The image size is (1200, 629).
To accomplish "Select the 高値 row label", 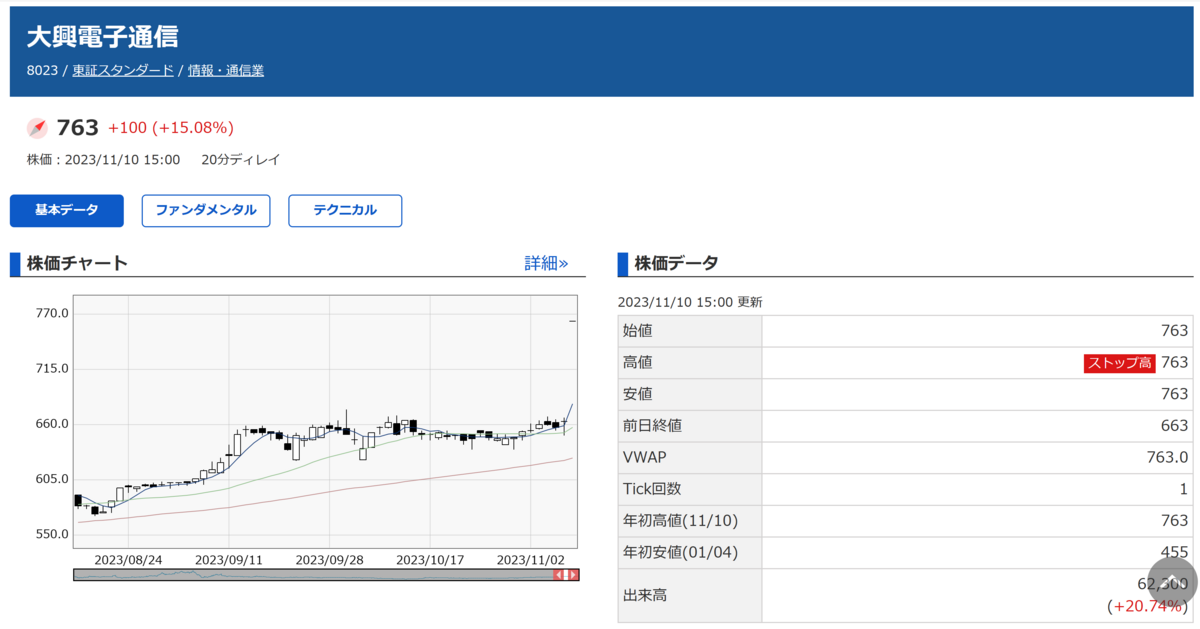I will tap(690, 363).
